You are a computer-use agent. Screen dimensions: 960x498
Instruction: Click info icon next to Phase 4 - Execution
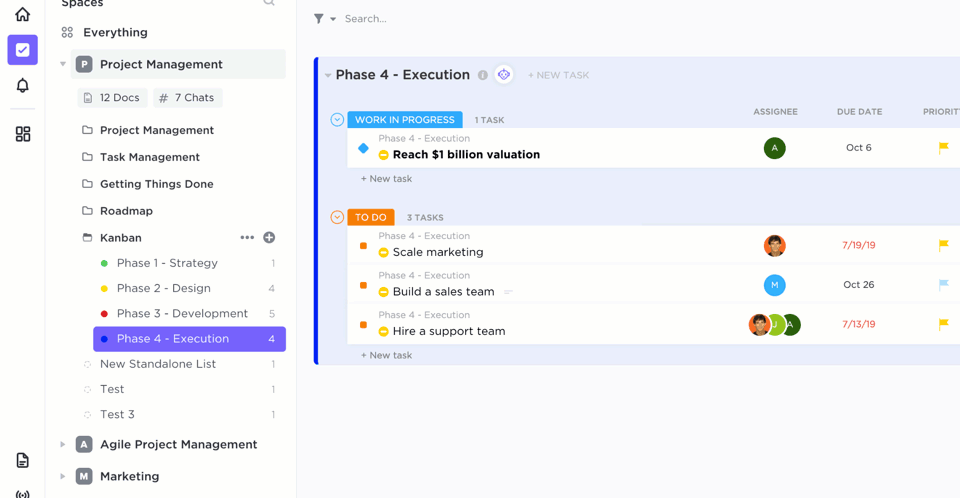483,75
